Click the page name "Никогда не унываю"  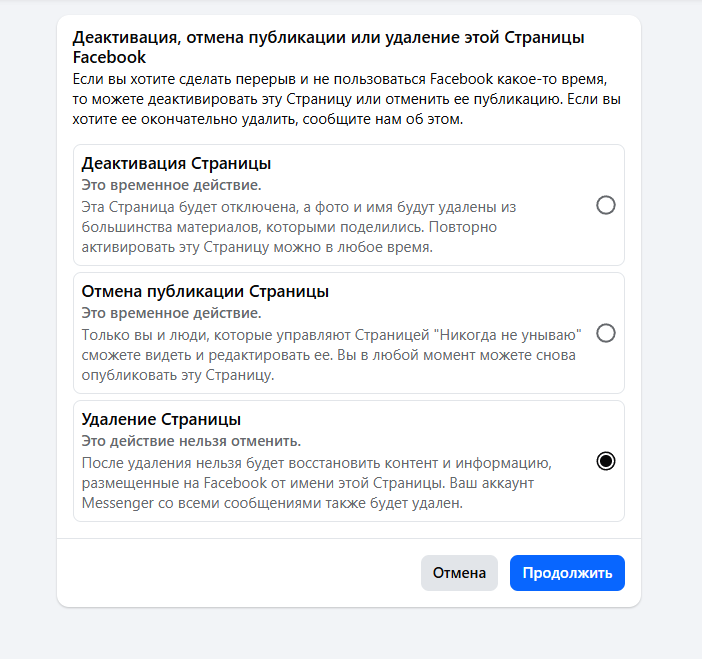coord(506,334)
